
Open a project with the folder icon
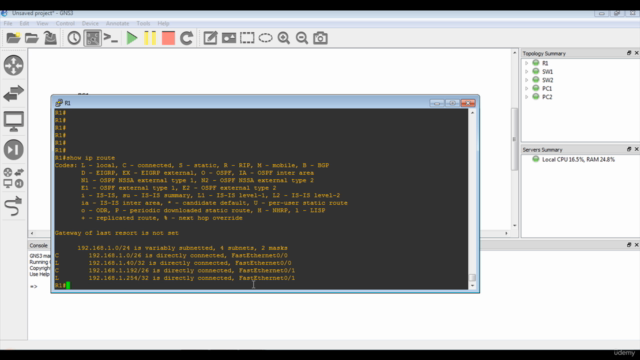(x=32, y=38)
